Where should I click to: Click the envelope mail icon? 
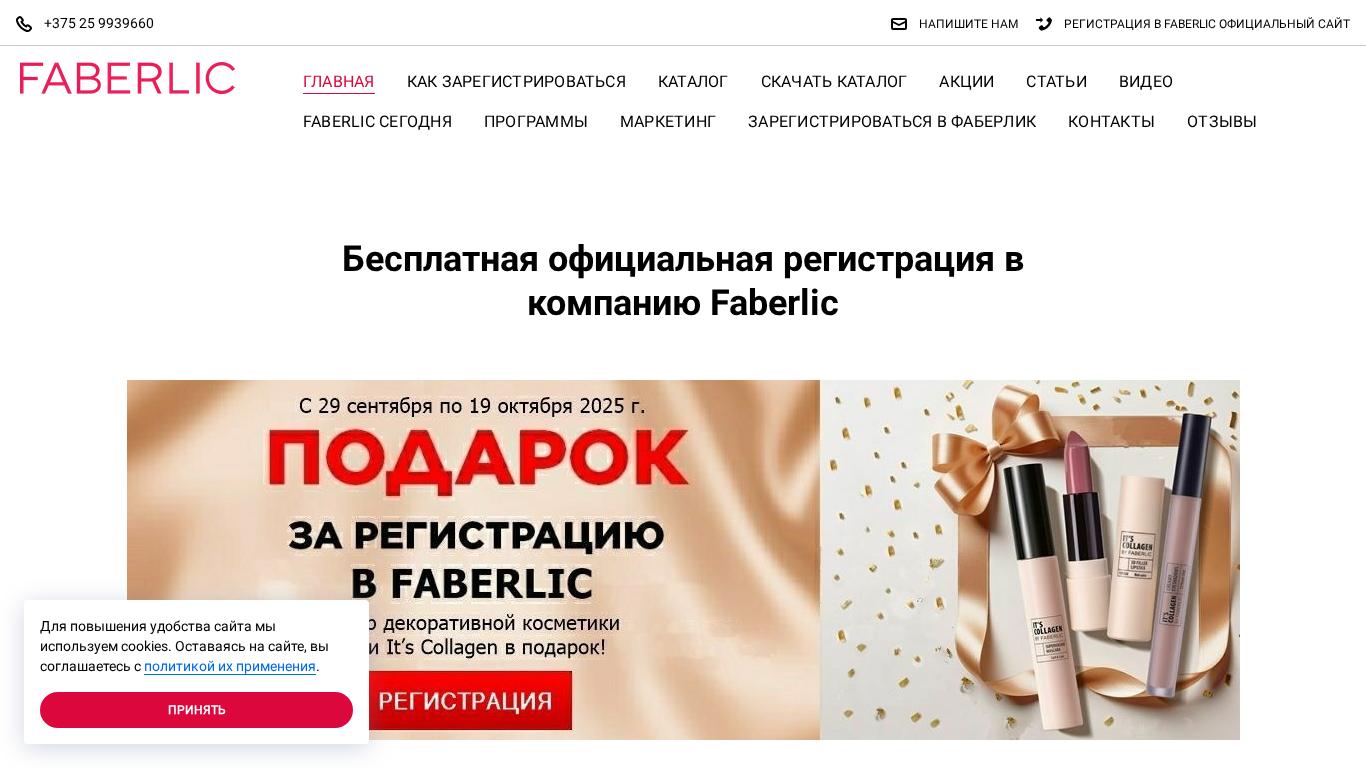point(899,24)
